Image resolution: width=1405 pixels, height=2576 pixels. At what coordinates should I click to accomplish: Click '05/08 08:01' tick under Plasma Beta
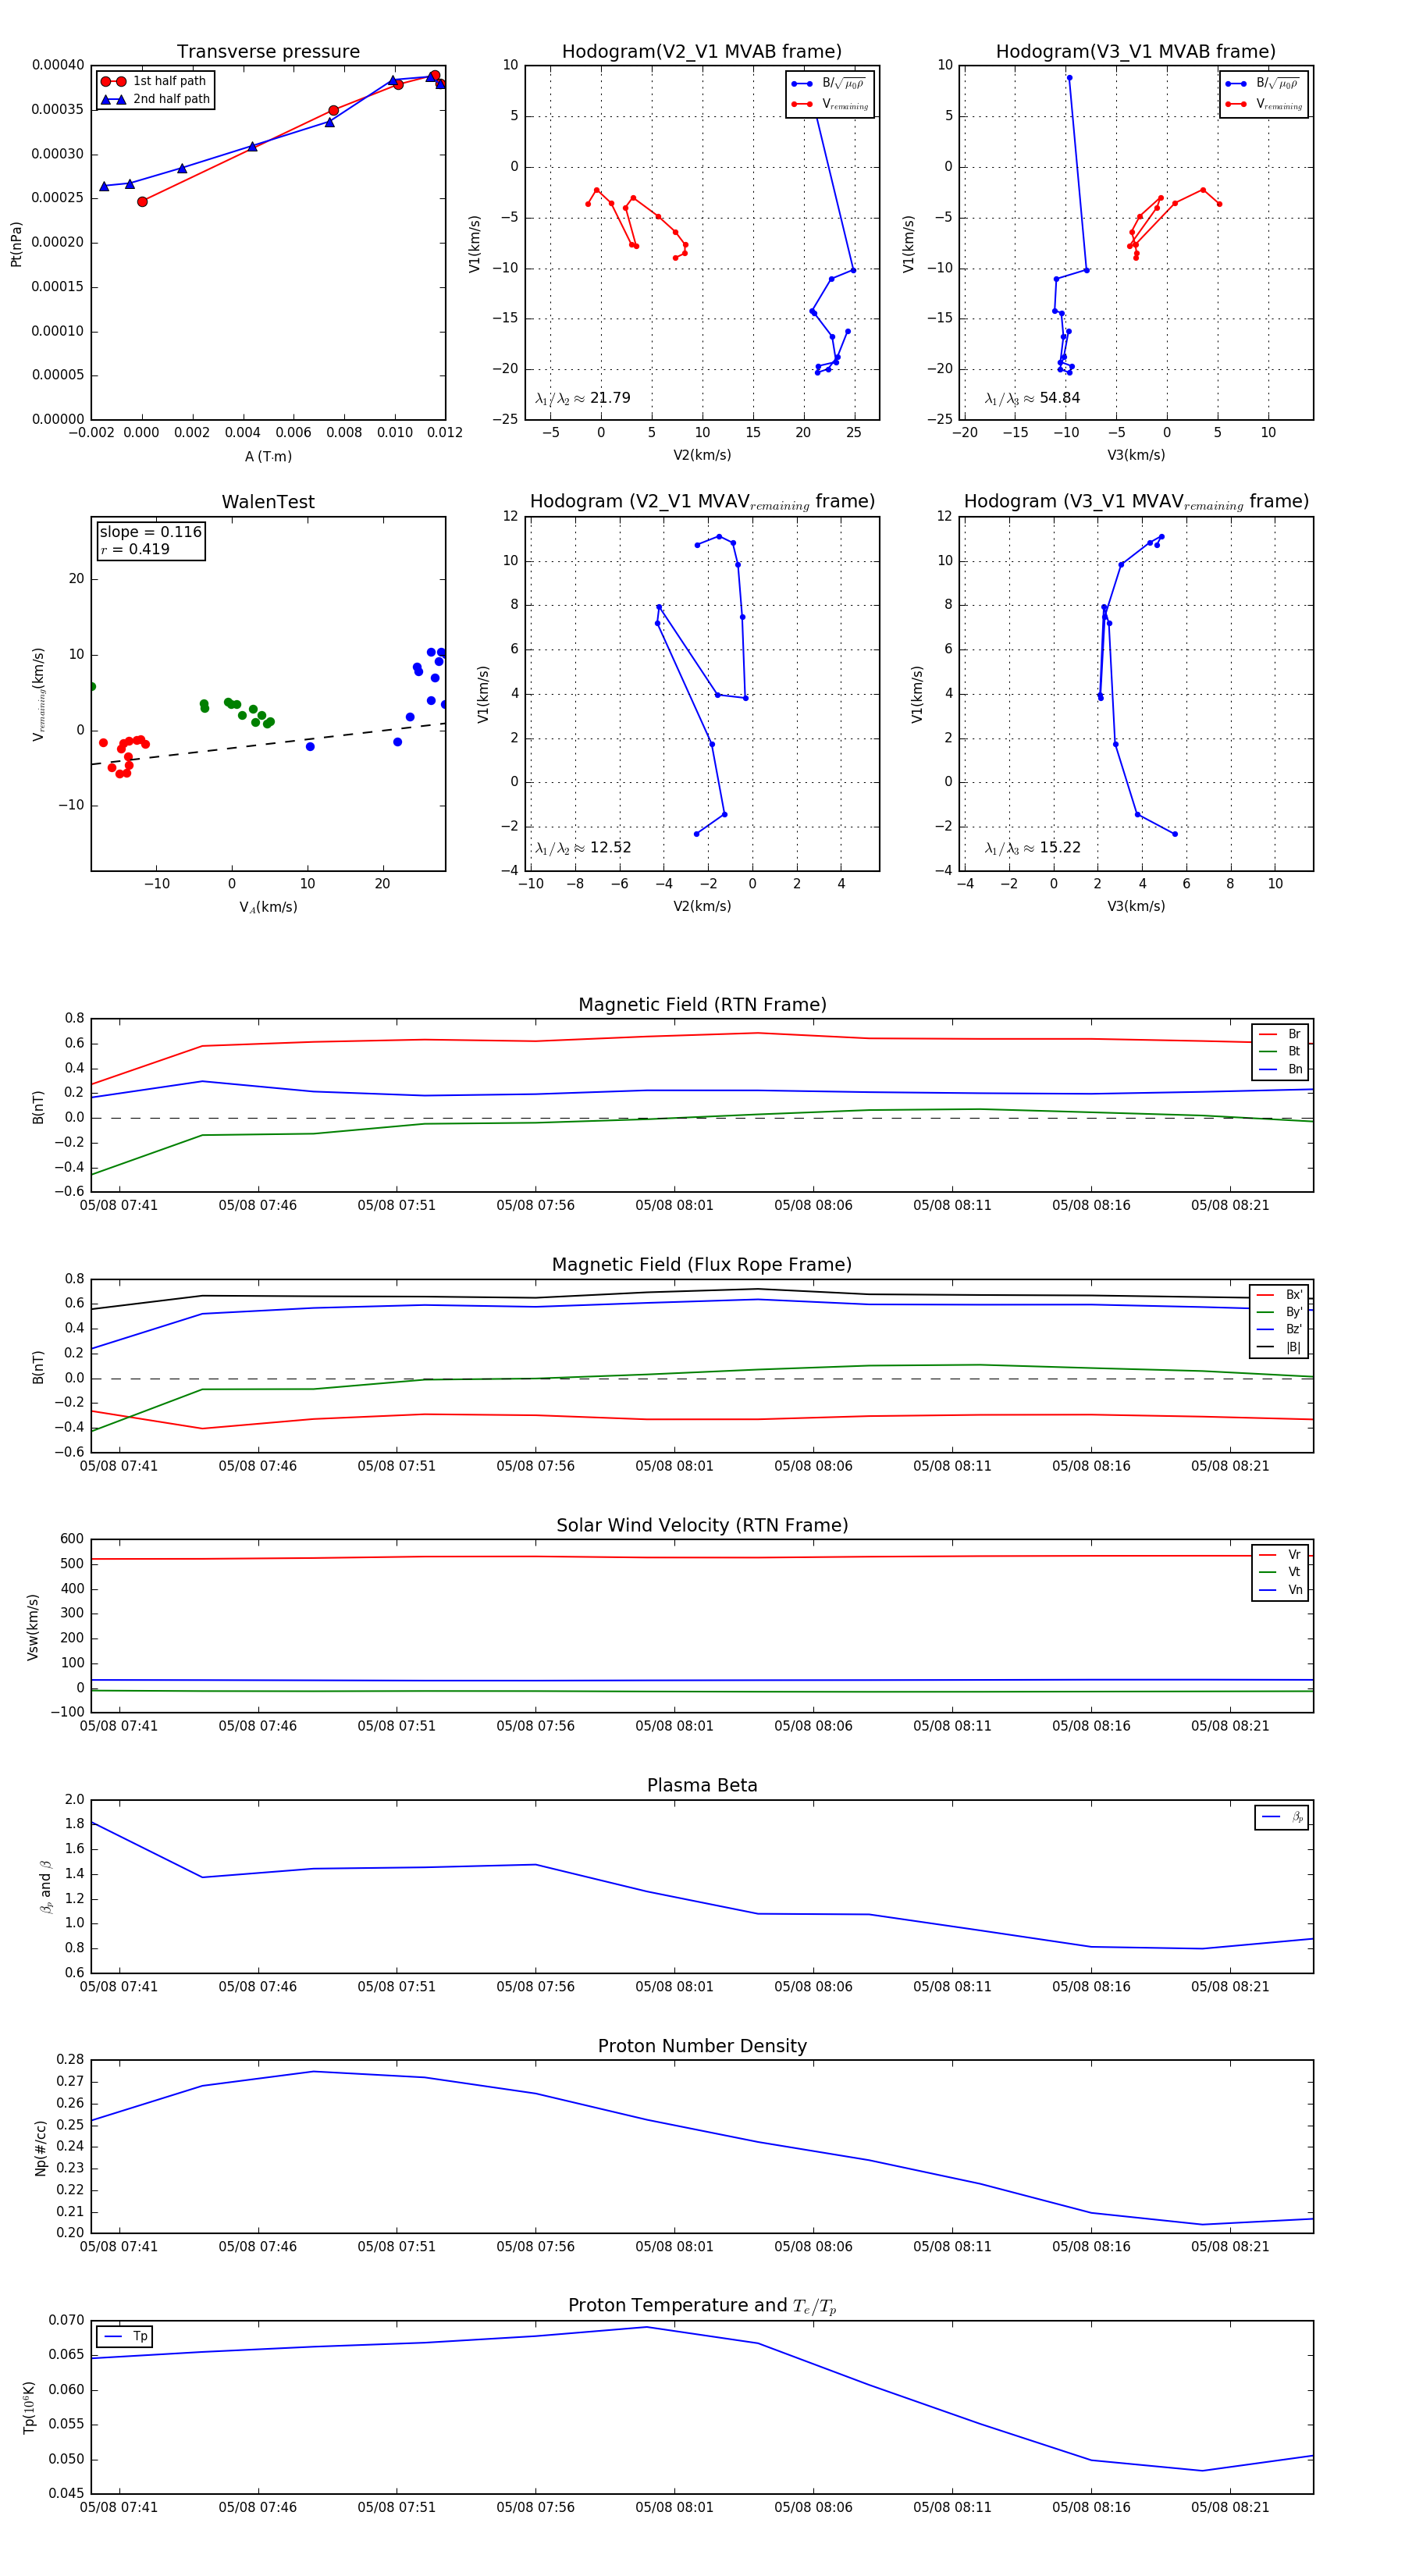[x=674, y=1986]
